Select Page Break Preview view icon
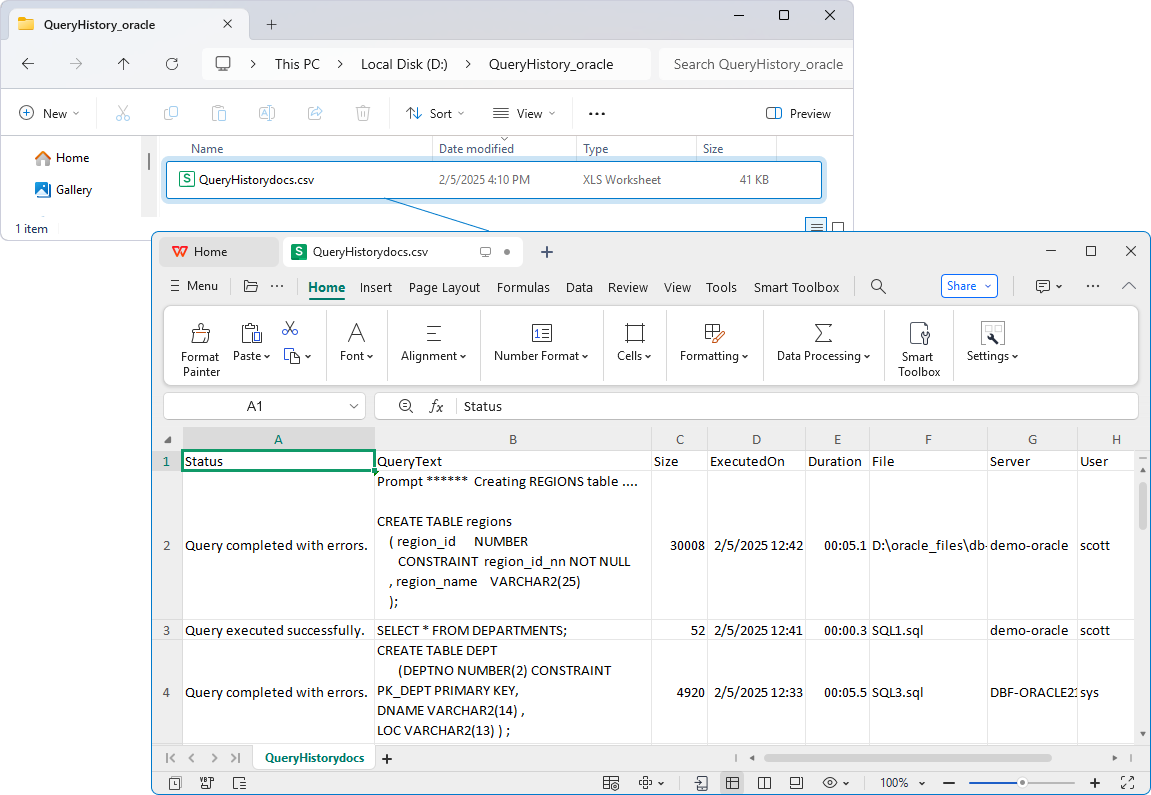Viewport: 1151px width, 795px height. coord(764,783)
